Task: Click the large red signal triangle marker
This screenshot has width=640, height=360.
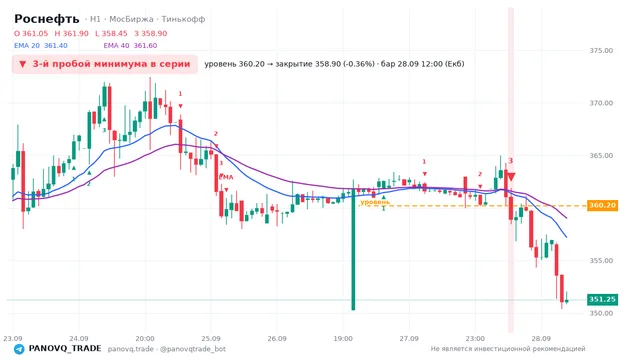Action: coord(511,177)
